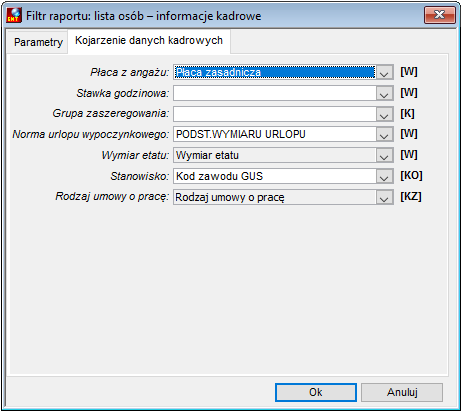The image size is (461, 411).
Task: Click the Kod zawodu GUS field
Action: pos(275,176)
